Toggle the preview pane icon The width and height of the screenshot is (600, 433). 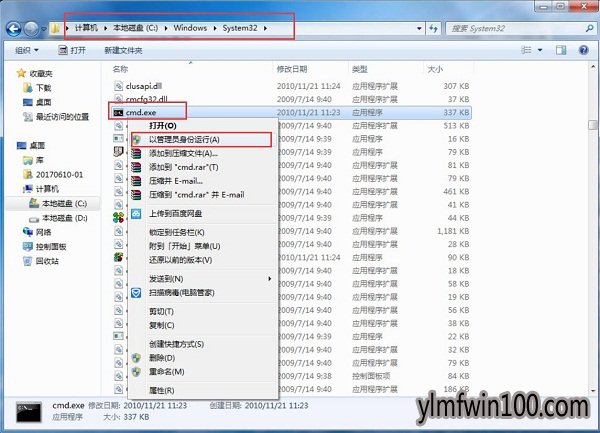tap(561, 50)
